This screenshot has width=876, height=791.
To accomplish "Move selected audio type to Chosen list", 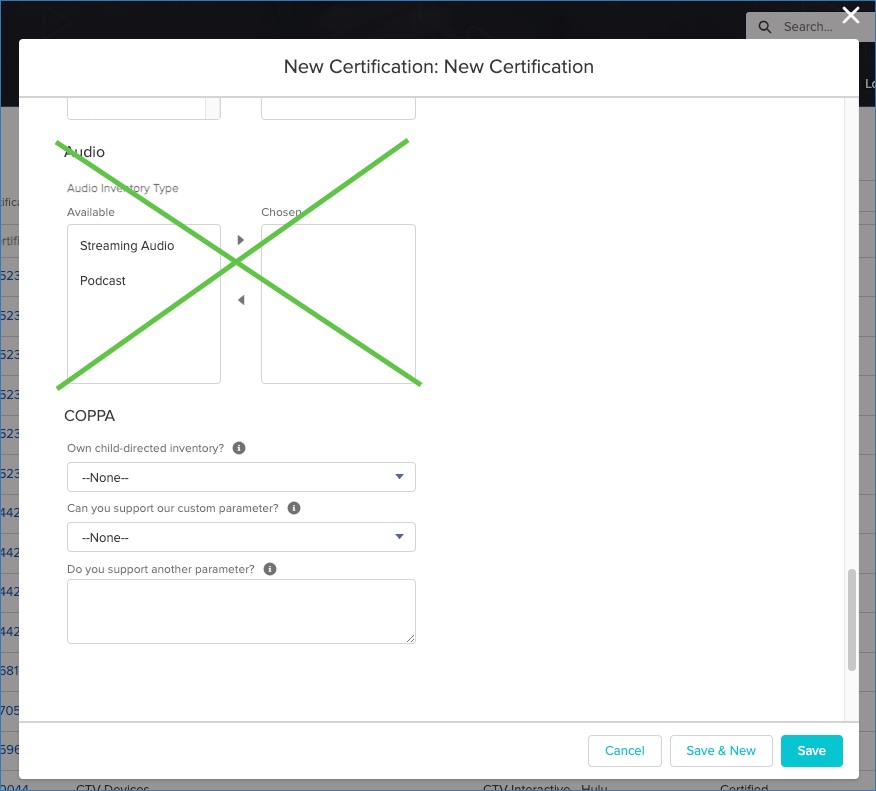I will (240, 240).
